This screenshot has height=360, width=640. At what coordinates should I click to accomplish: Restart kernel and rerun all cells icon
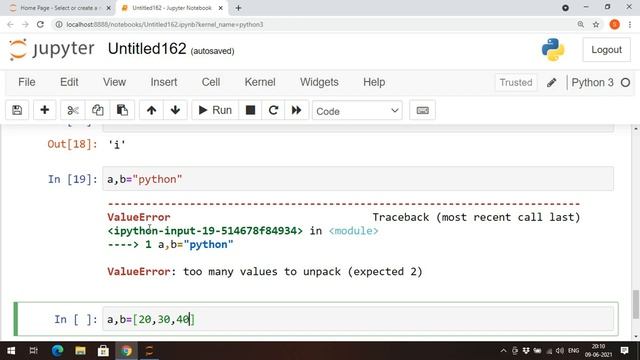[x=296, y=110]
